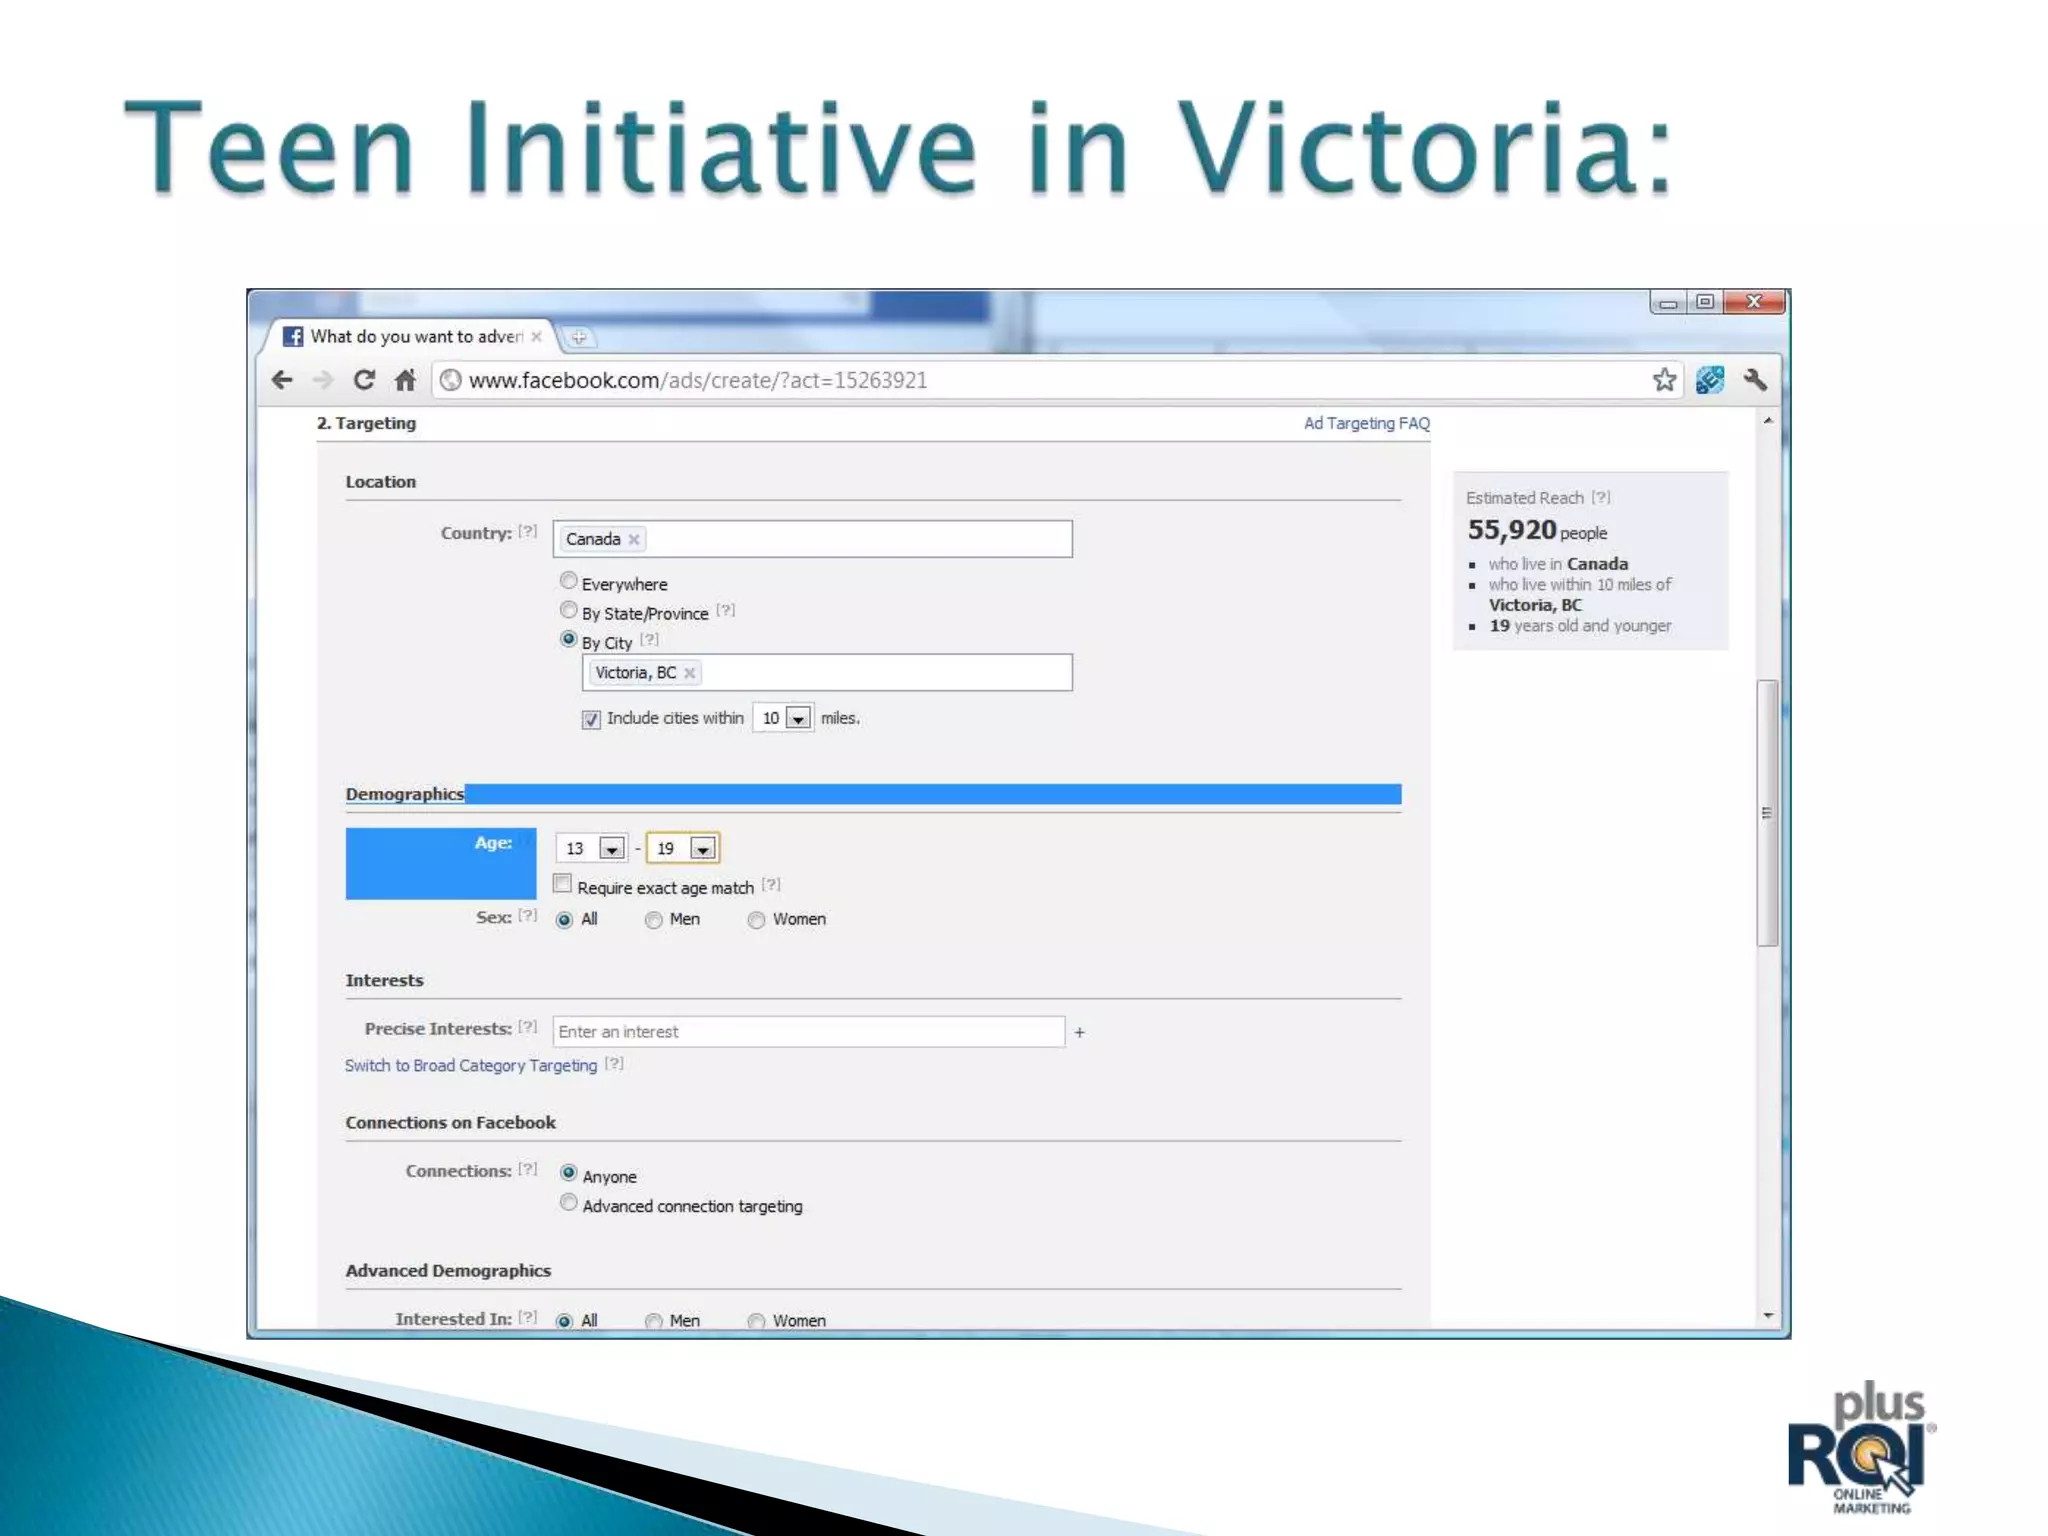Image resolution: width=2048 pixels, height=1536 pixels.
Task: Open a new browser tab
Action: (x=578, y=337)
